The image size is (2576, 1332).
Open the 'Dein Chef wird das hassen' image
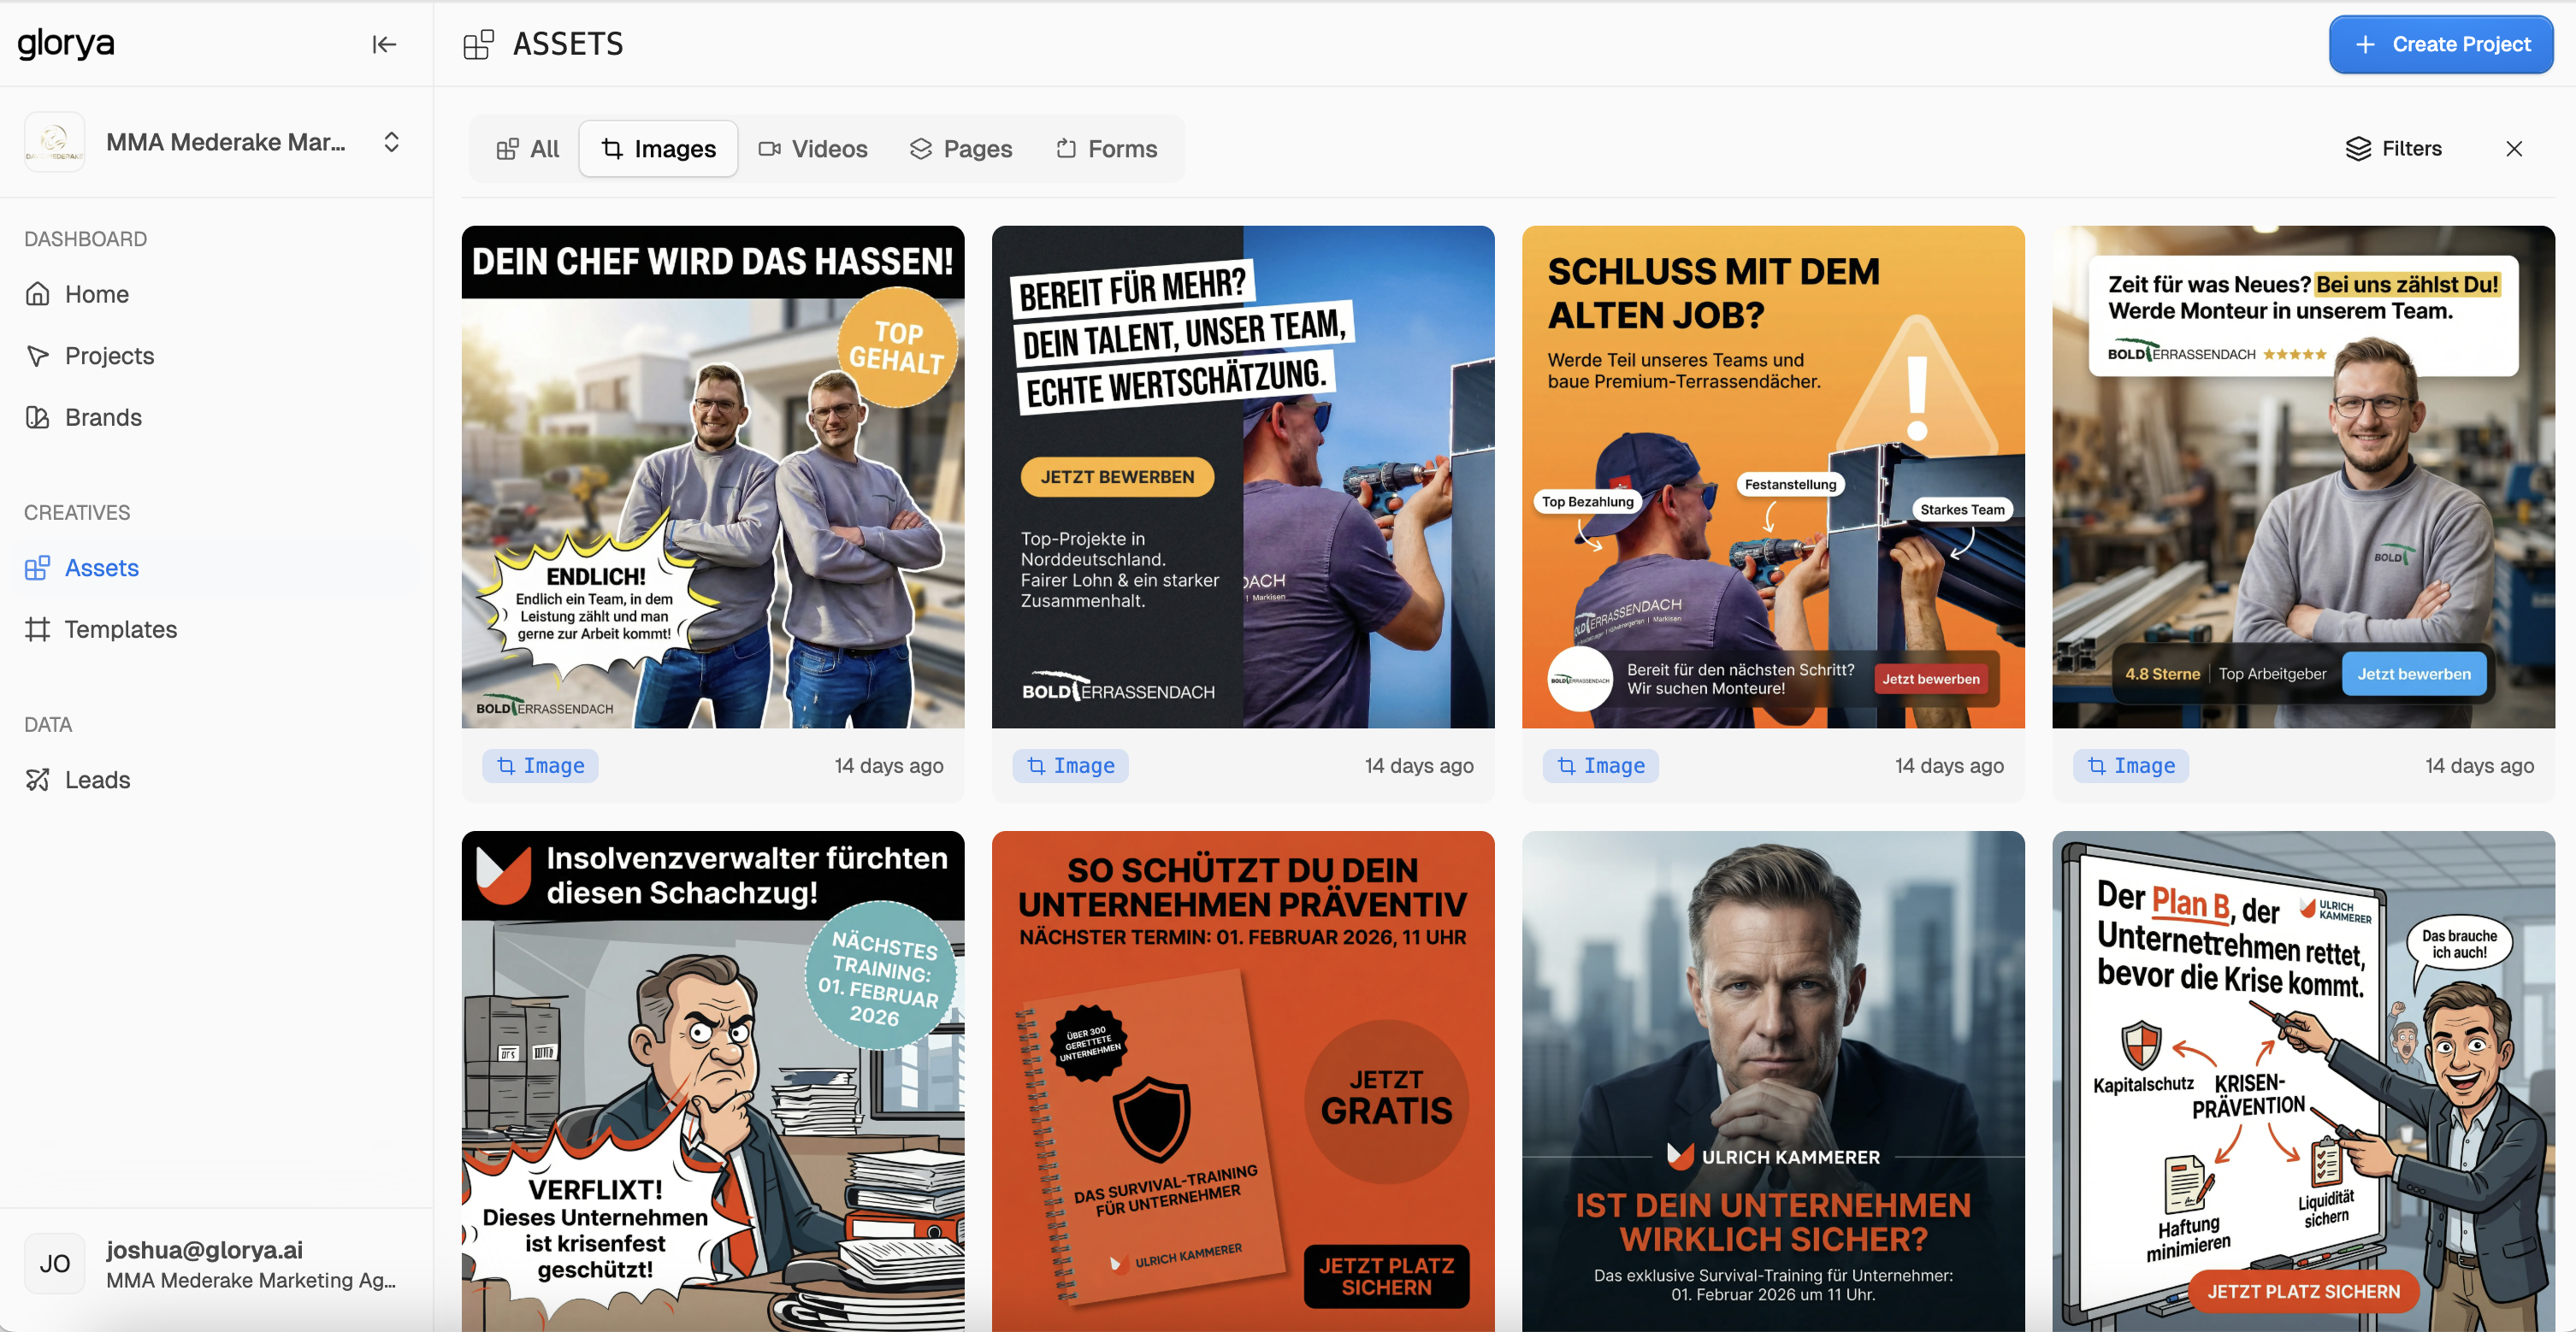click(x=713, y=477)
